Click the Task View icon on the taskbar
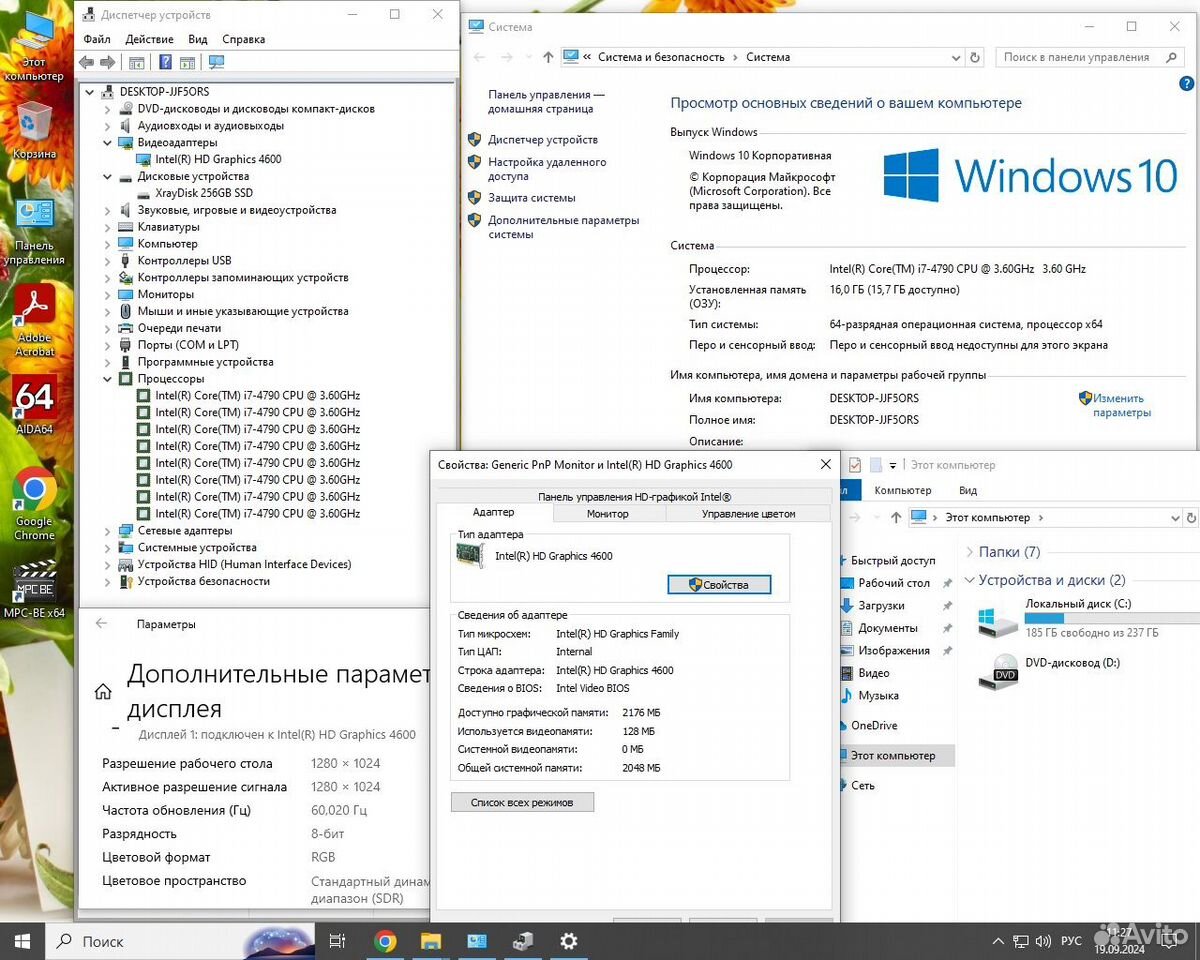This screenshot has width=1200, height=960. [337, 941]
